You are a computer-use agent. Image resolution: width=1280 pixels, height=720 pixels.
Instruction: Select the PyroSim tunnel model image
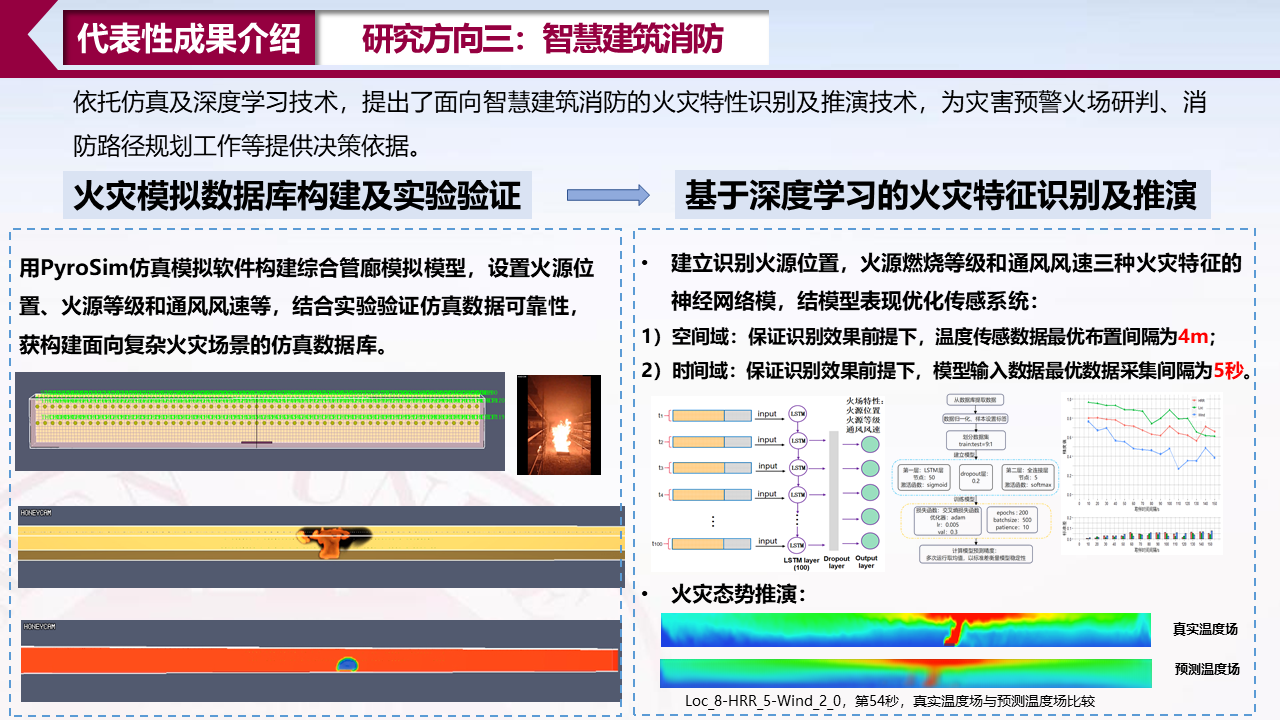260,421
